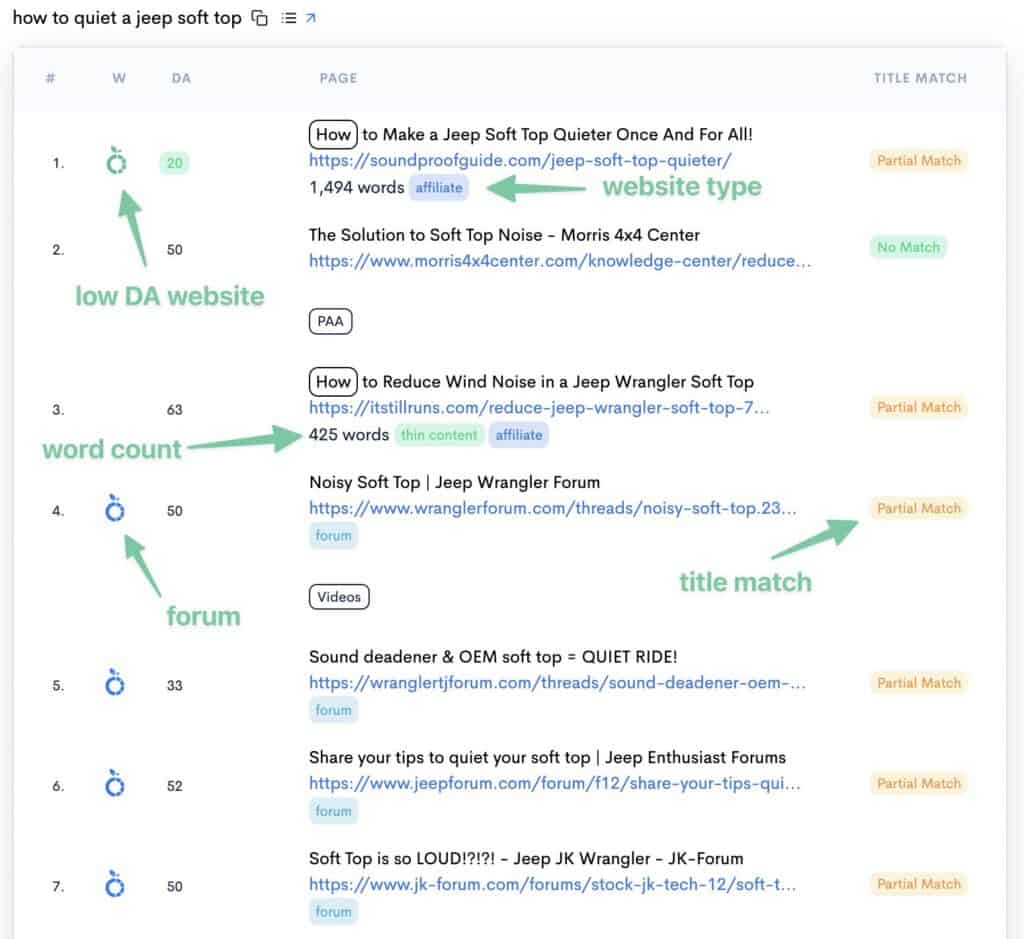
Task: Click the Partial Match badge in the itstillruns.com row
Action: (919, 407)
